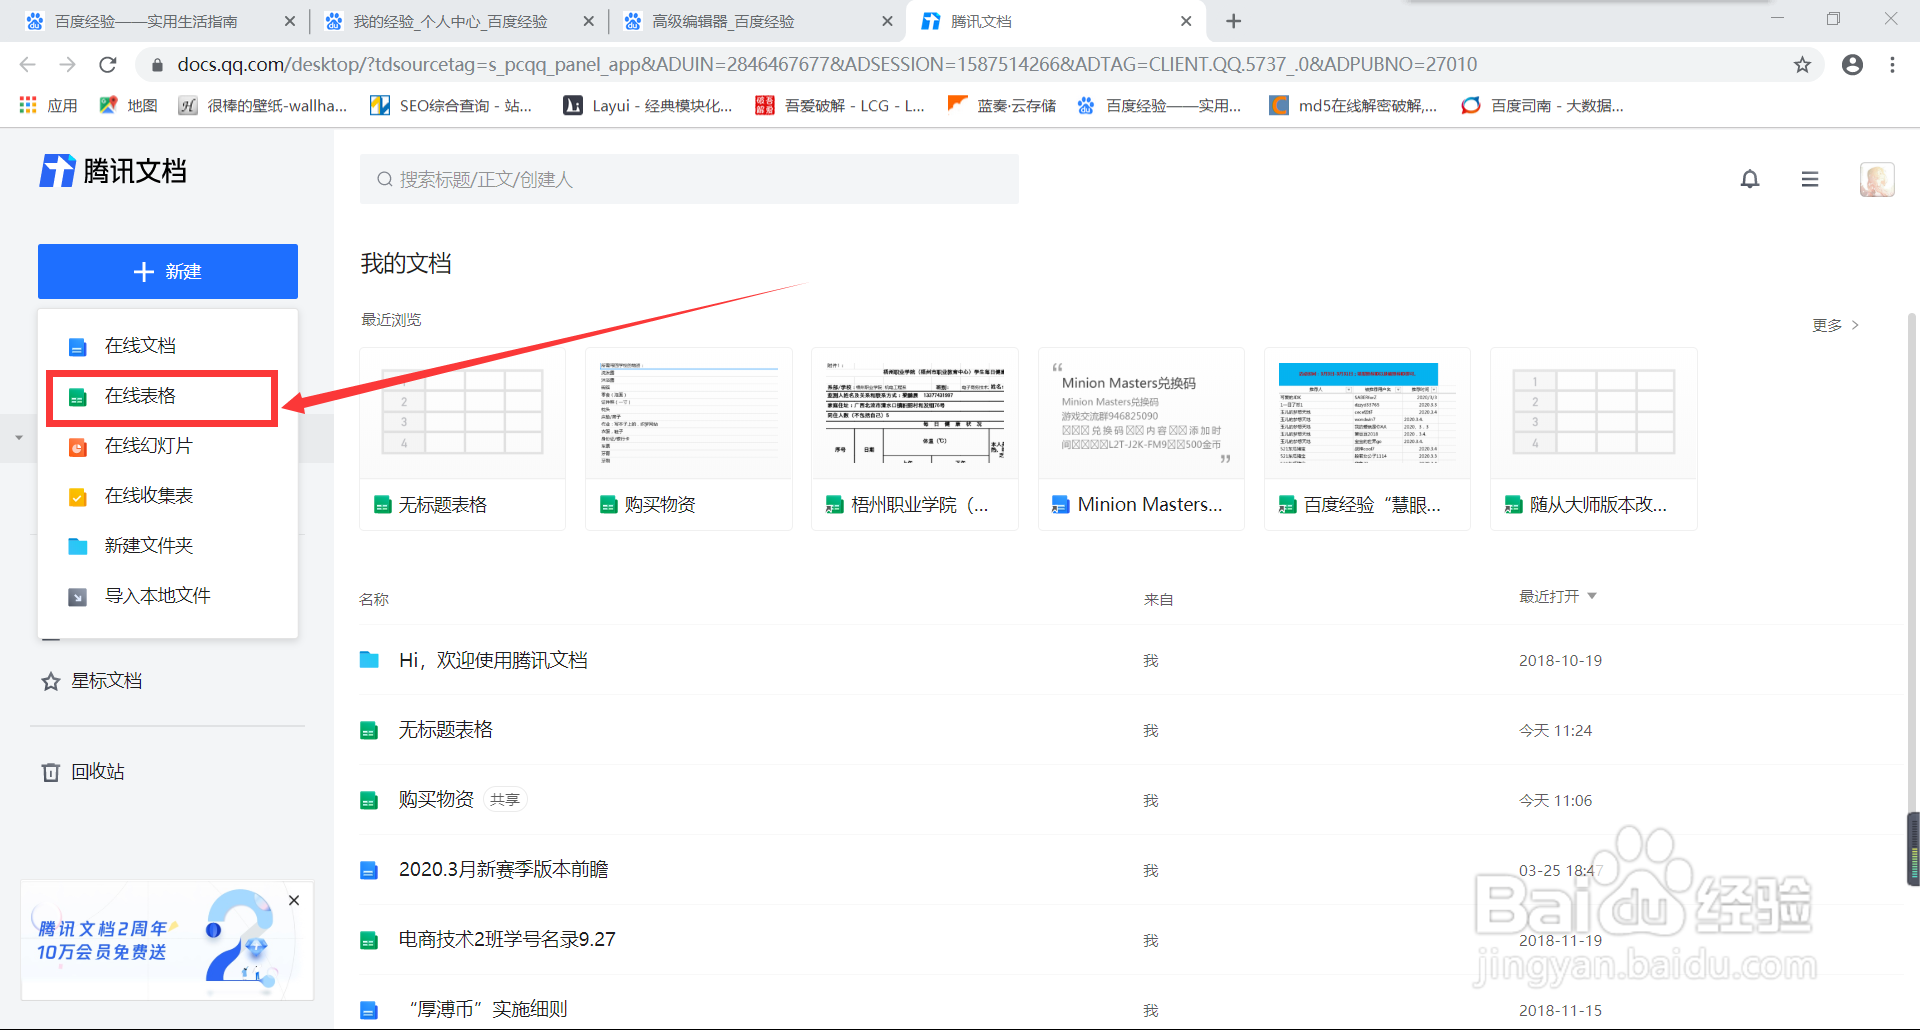The height and width of the screenshot is (1030, 1920).
Task: Click the 回收站 trash icon
Action: [x=51, y=772]
